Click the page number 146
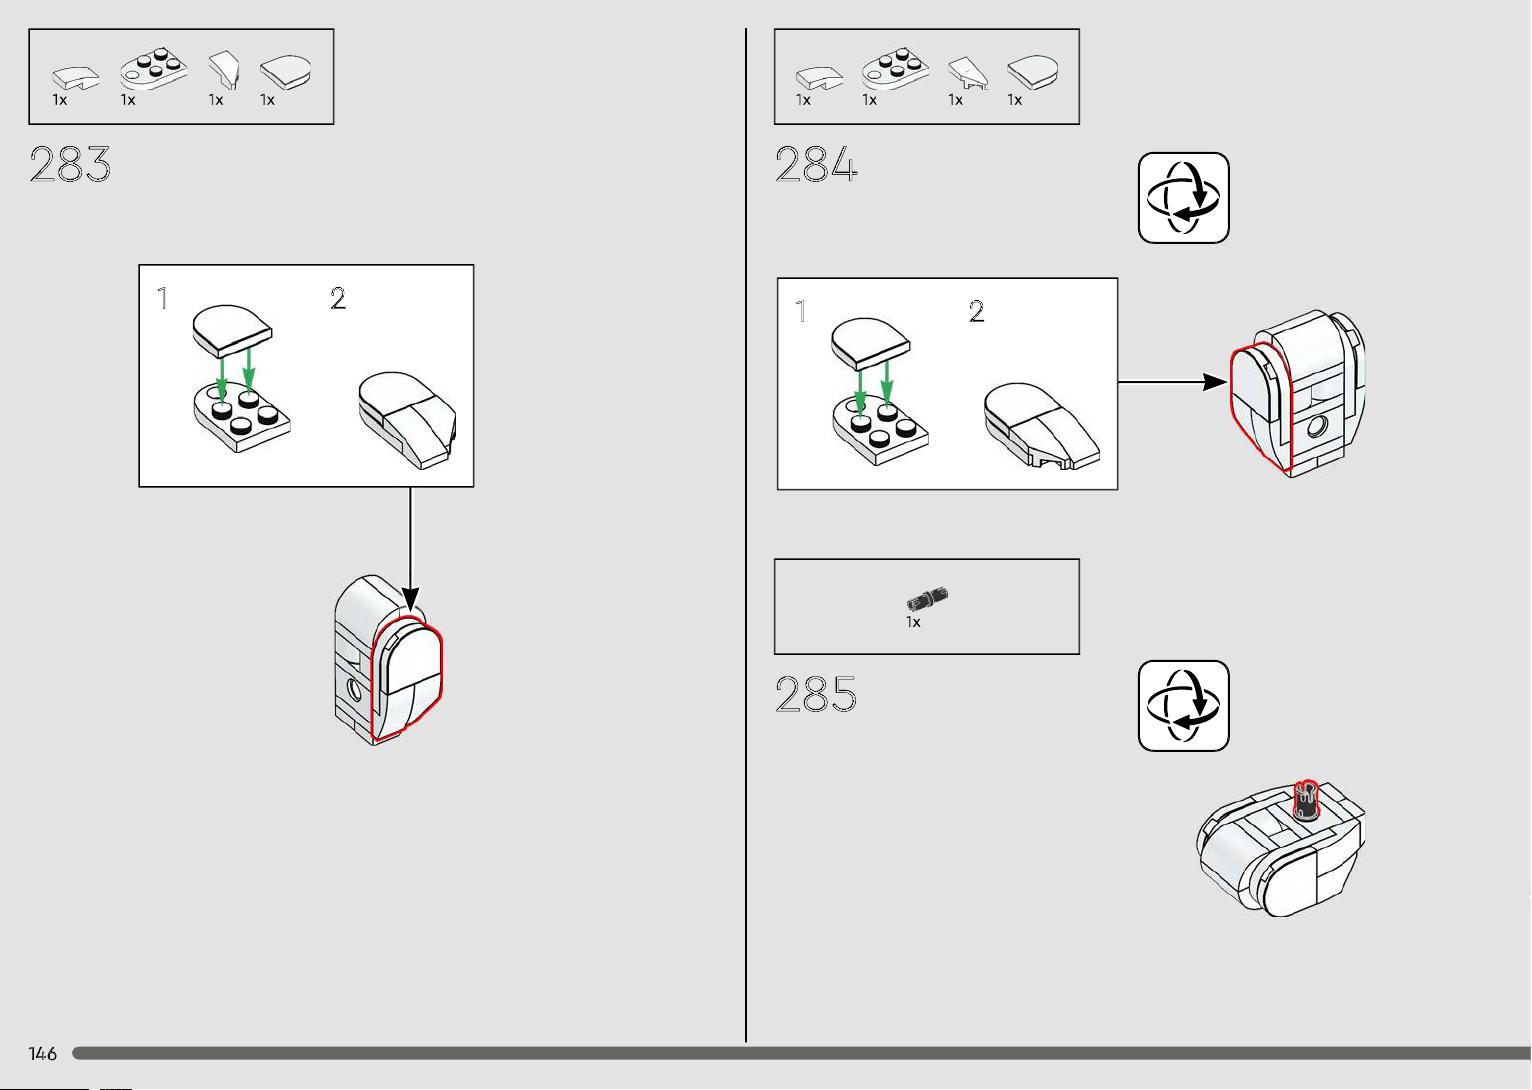 (x=43, y=1053)
